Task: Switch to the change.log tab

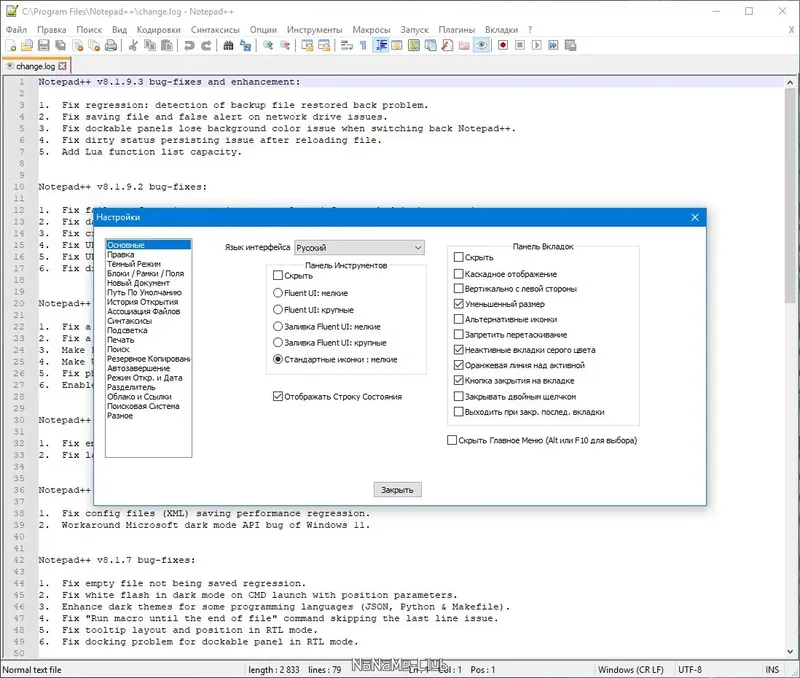Action: point(36,65)
